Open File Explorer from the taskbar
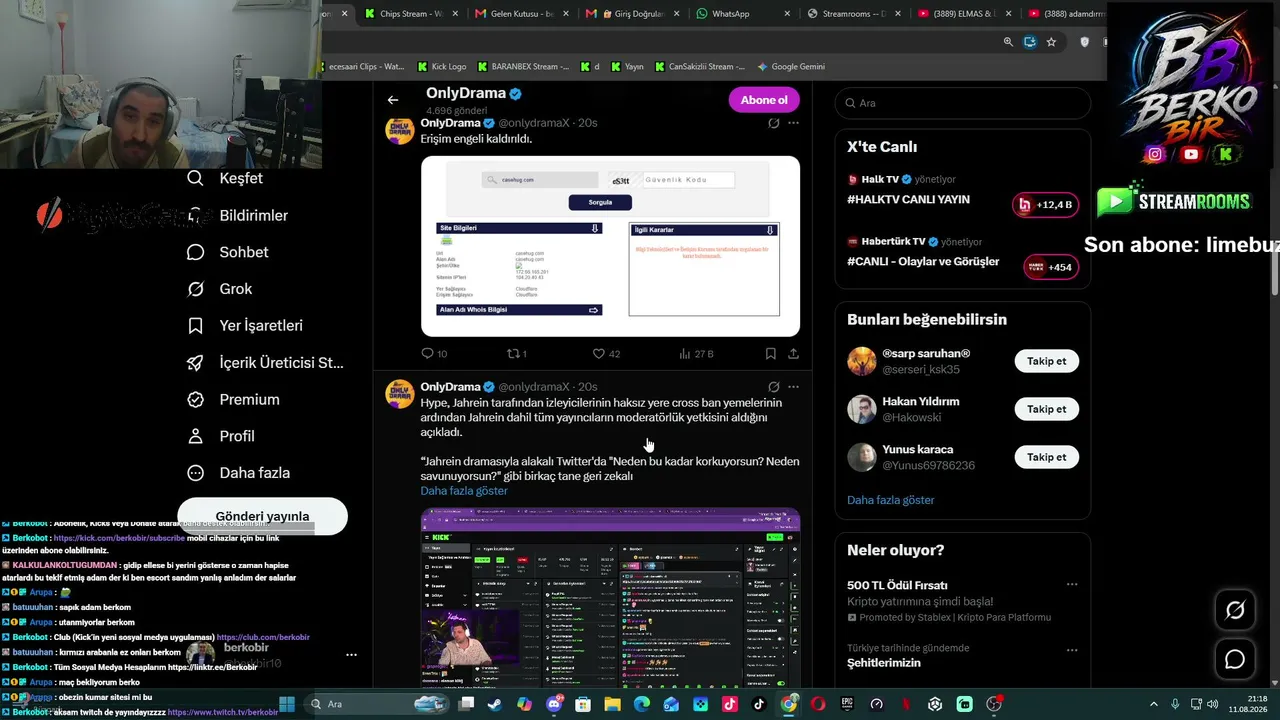 click(612, 704)
